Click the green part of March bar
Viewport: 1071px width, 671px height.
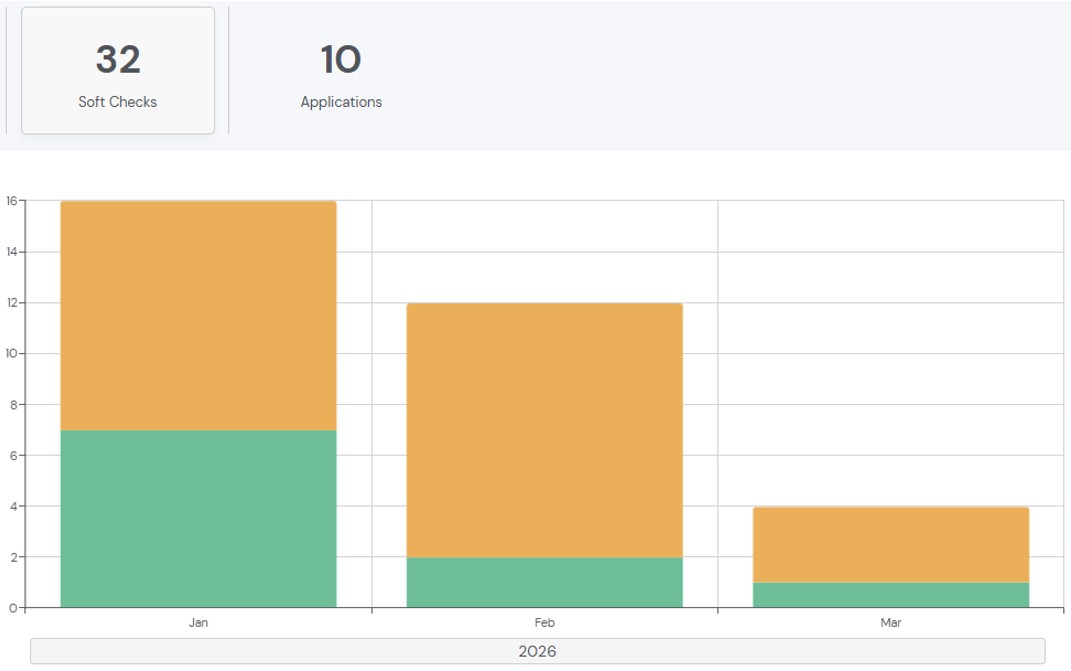[890, 595]
